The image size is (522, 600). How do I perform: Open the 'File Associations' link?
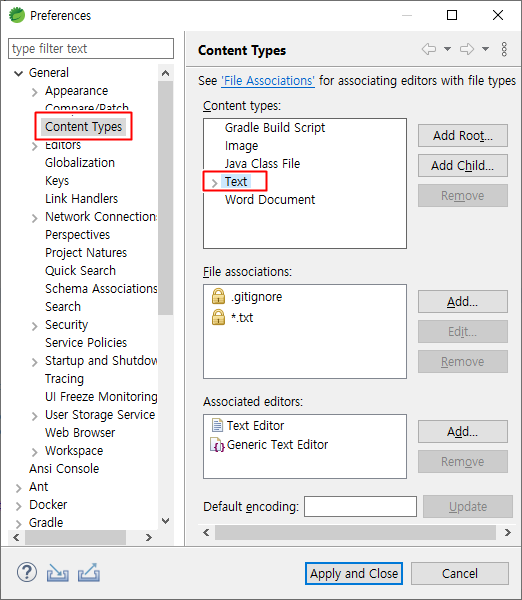coord(268,81)
